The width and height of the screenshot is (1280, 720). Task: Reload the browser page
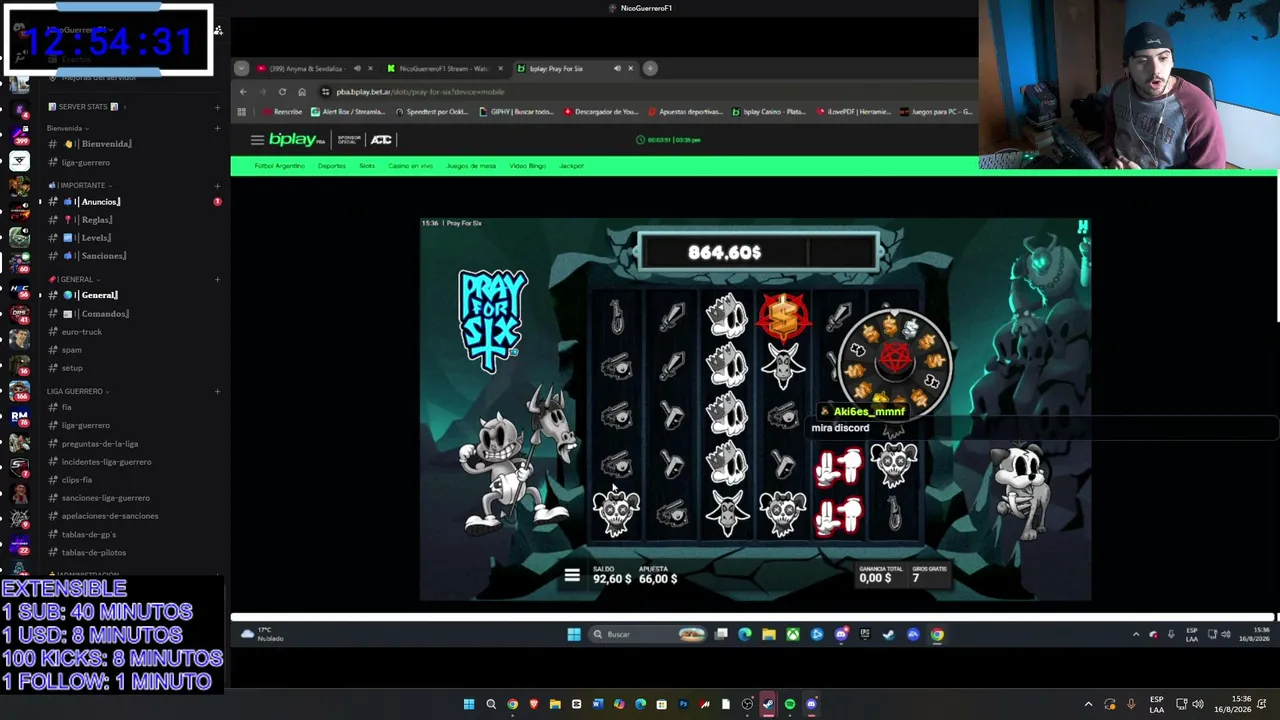[282, 92]
